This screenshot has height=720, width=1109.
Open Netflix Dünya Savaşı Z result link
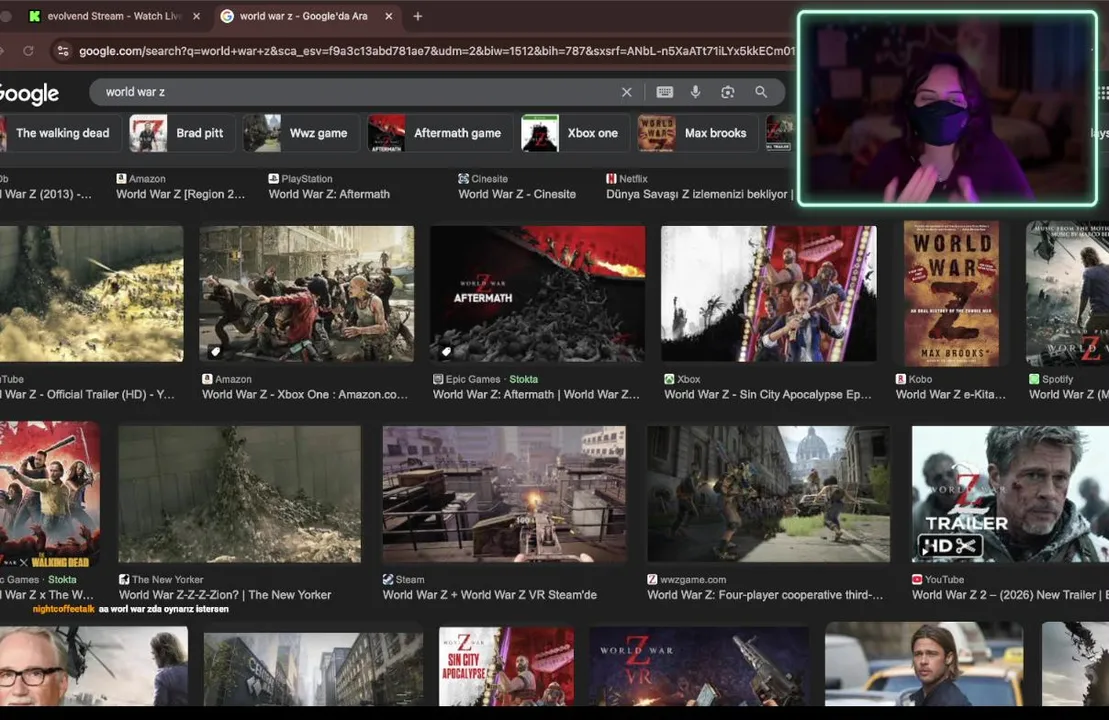(x=699, y=194)
